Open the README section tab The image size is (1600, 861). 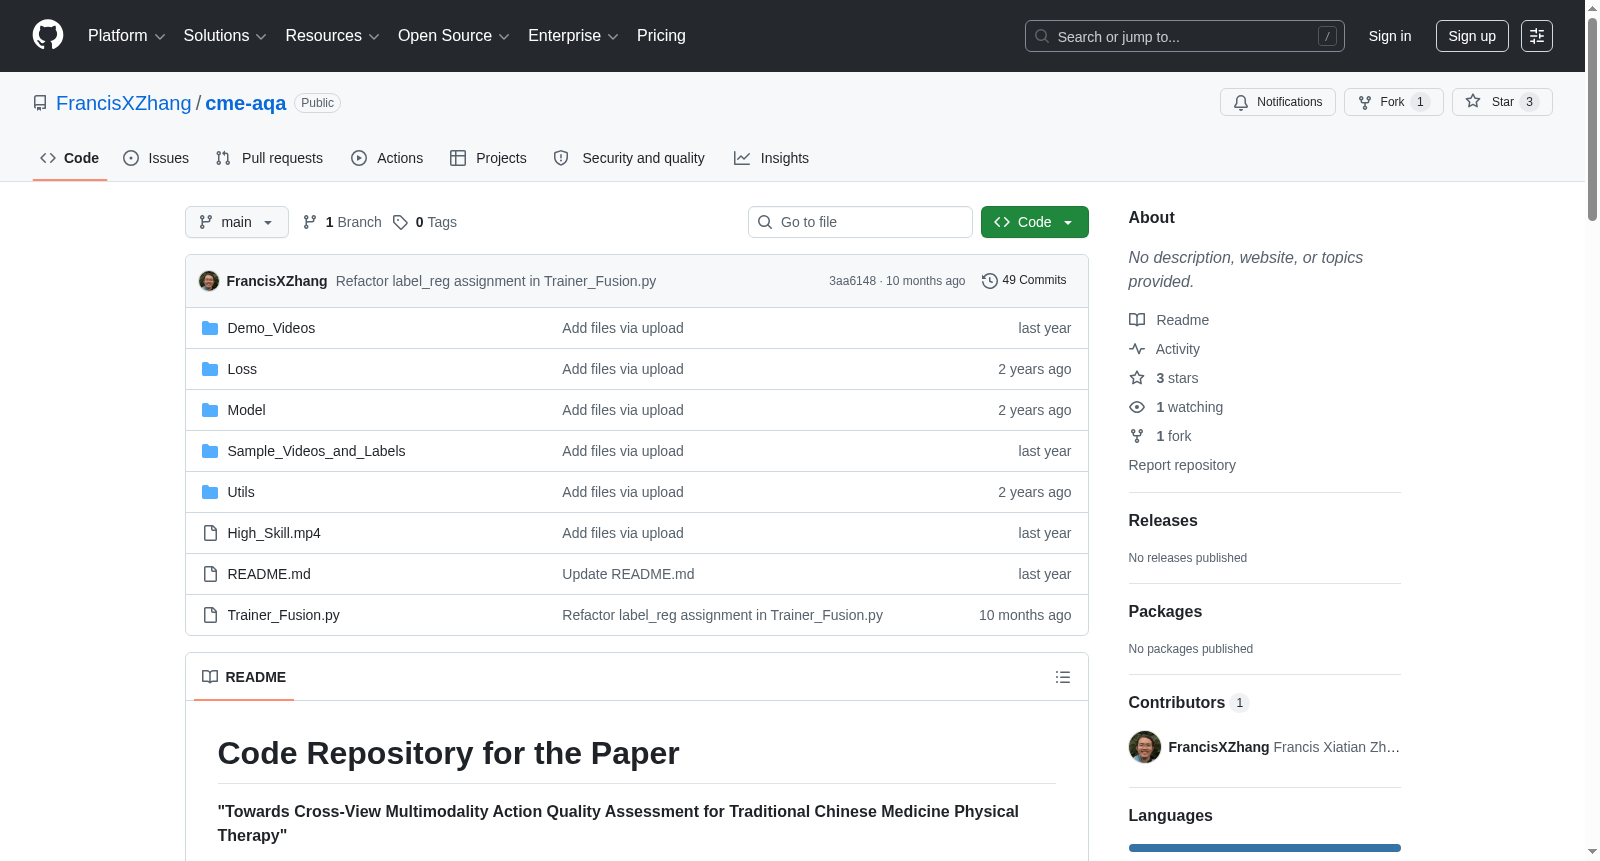(244, 677)
